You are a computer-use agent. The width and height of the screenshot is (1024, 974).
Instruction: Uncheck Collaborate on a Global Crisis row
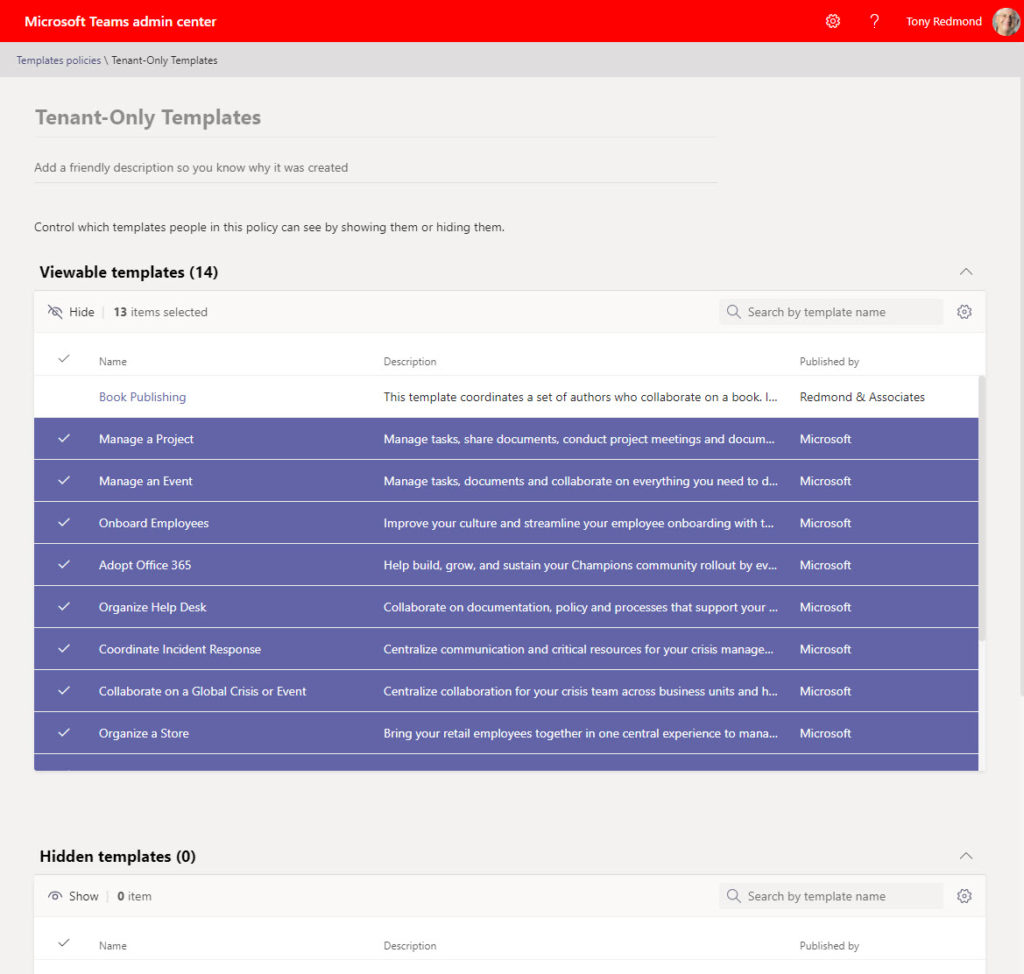pos(64,690)
